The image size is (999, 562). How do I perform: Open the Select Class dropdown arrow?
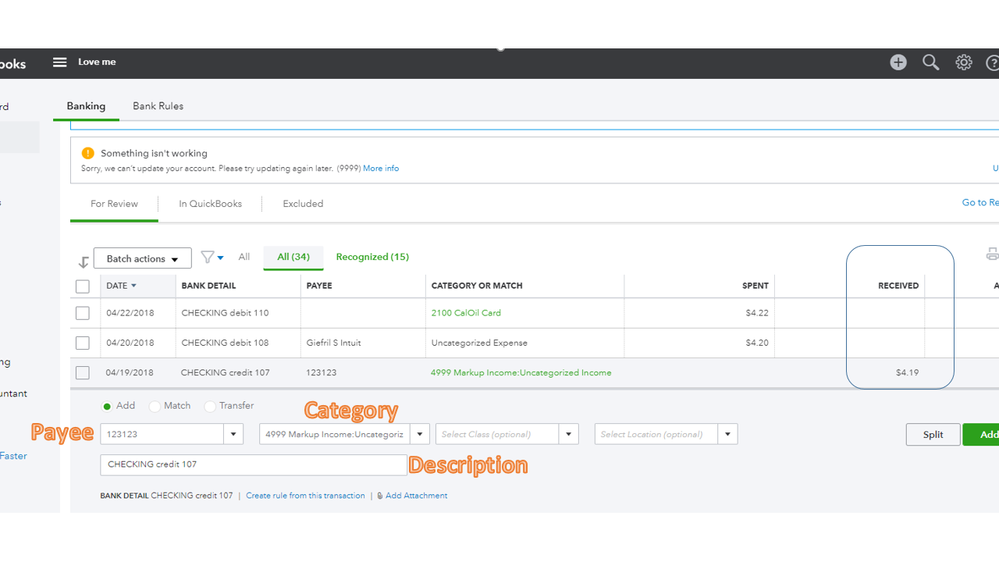(x=568, y=434)
